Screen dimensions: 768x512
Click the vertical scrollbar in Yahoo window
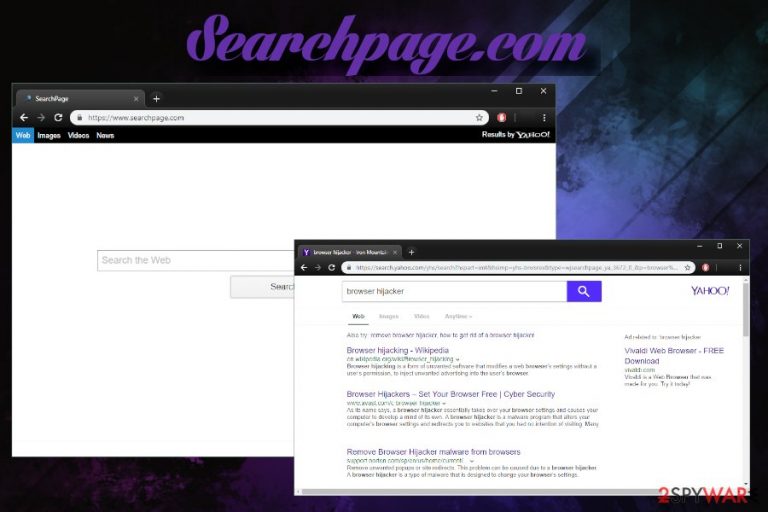click(746, 309)
